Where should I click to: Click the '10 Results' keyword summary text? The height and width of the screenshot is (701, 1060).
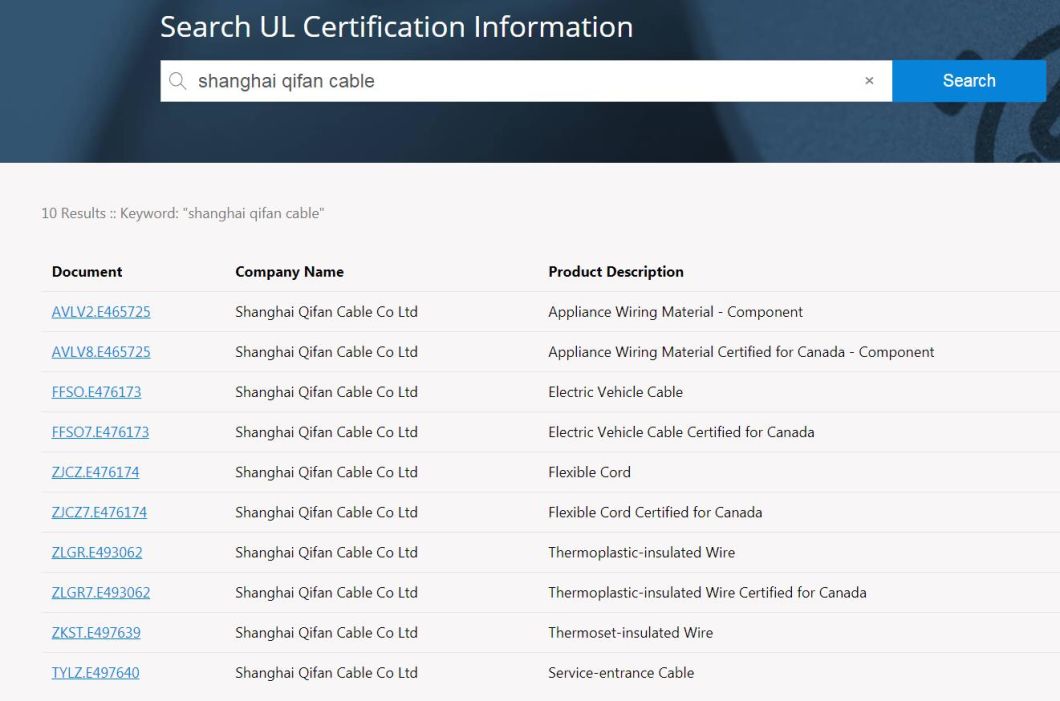click(182, 213)
